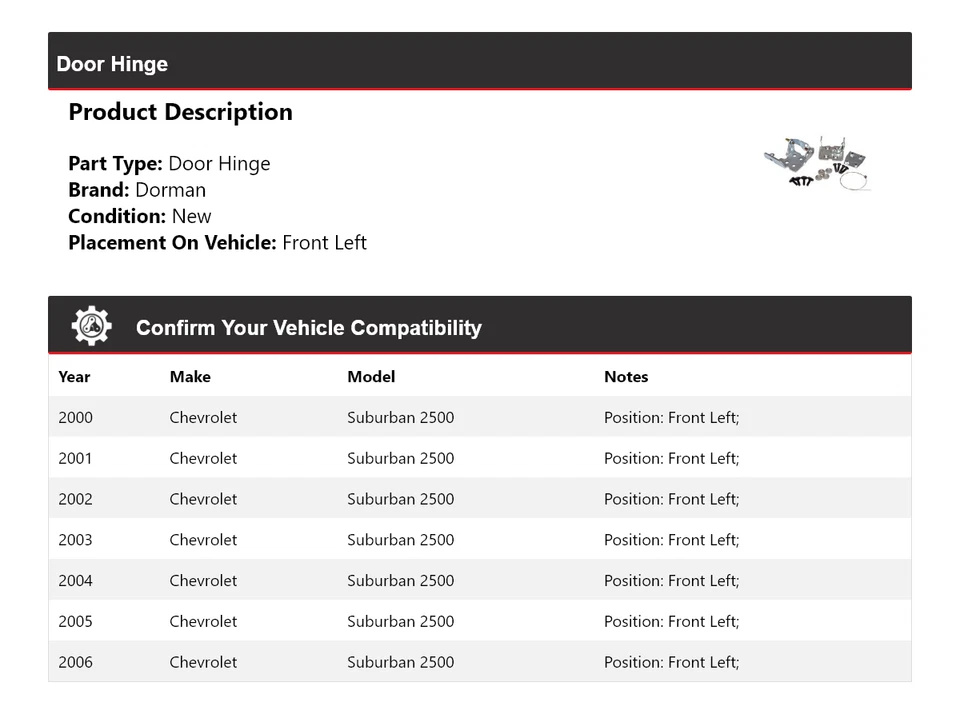Click the Part Type: Door Hinge line
The width and height of the screenshot is (960, 714).
(169, 164)
